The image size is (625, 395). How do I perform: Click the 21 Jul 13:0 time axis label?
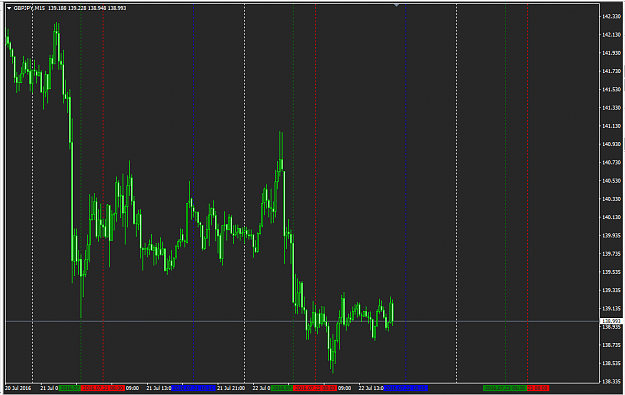pyautogui.click(x=159, y=388)
